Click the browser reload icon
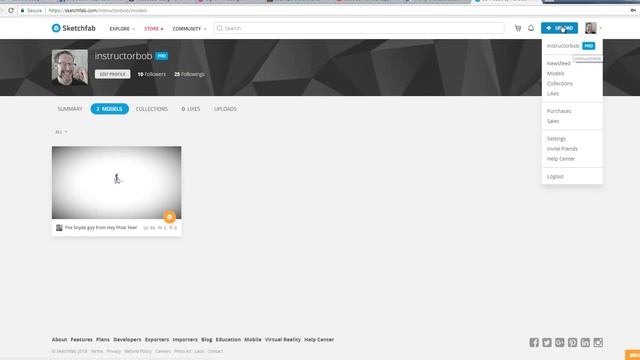Viewport: 640px width, 360px height. point(11,11)
